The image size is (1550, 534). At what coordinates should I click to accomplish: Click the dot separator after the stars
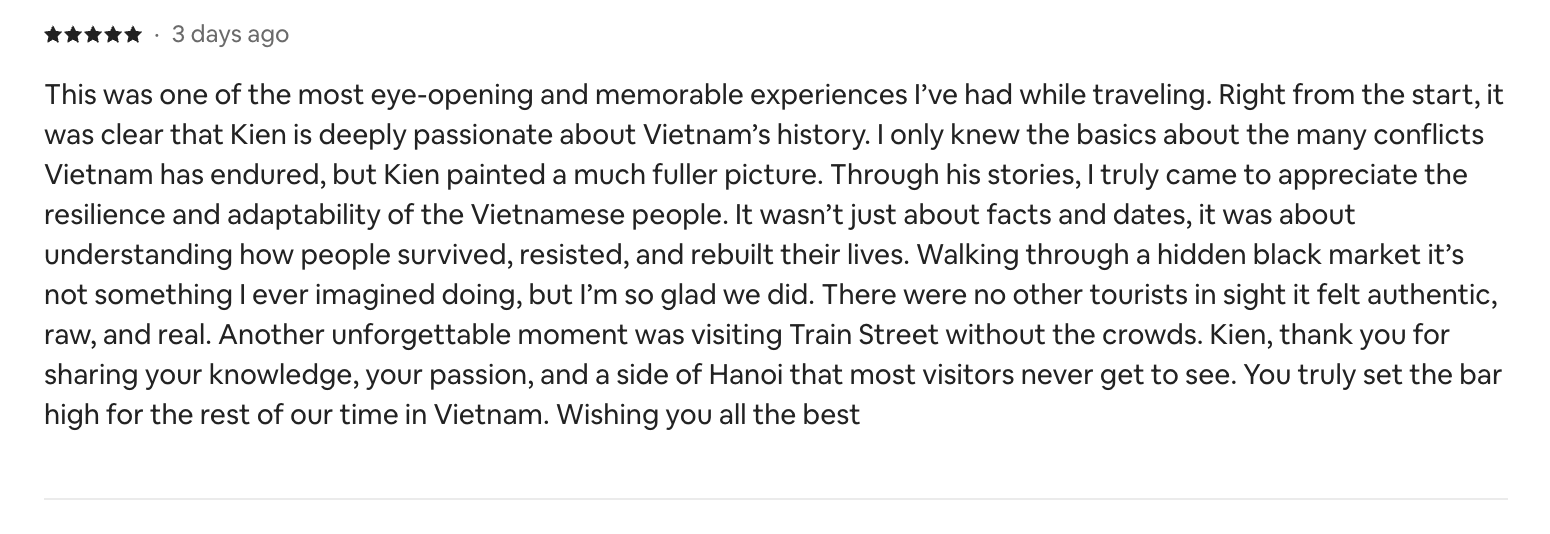coord(156,35)
